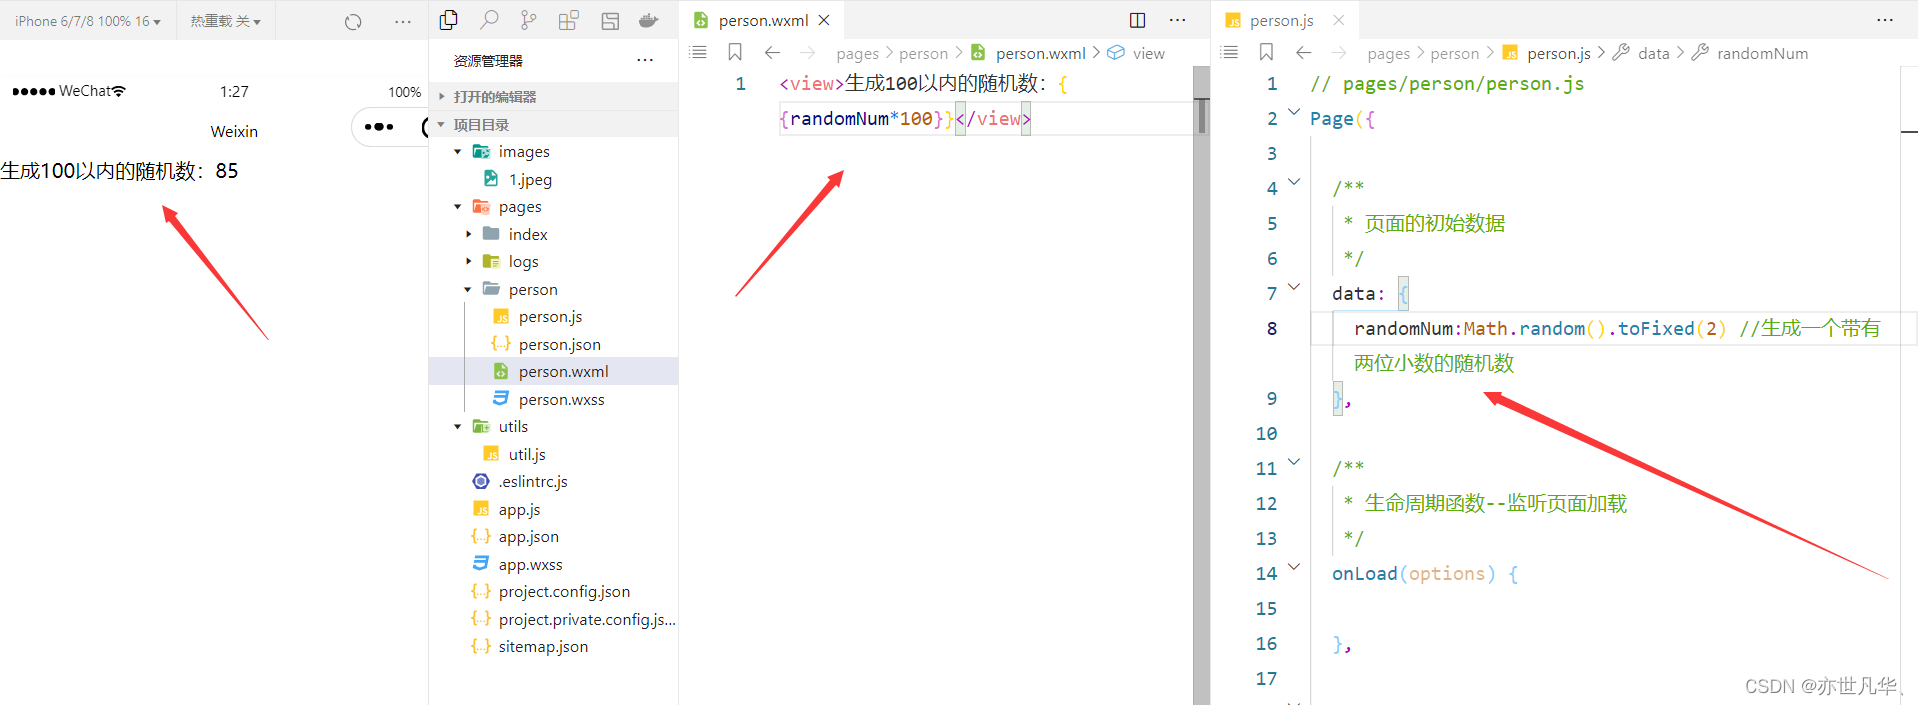Image resolution: width=1918 pixels, height=705 pixels.
Task: Click the random number text in simulator
Action: [119, 171]
